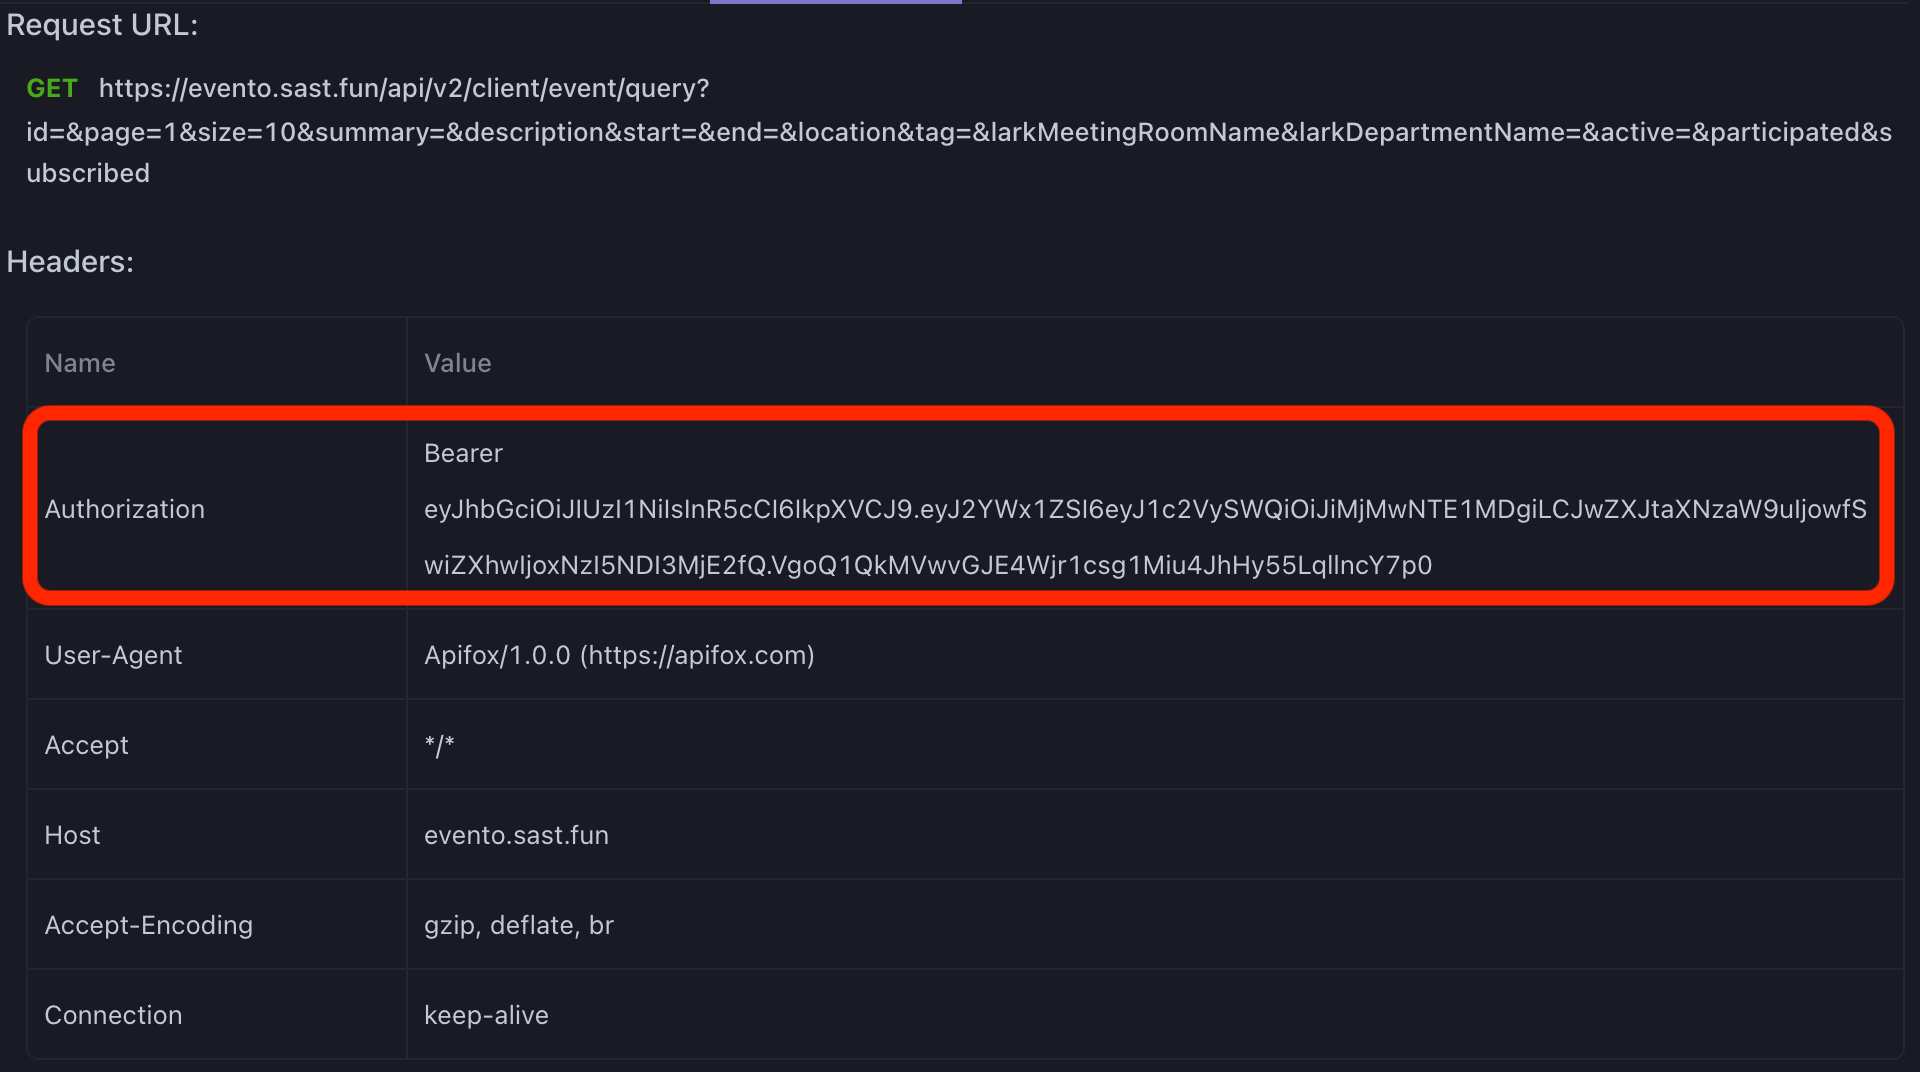Click the keep-alive Connection value

(486, 1015)
